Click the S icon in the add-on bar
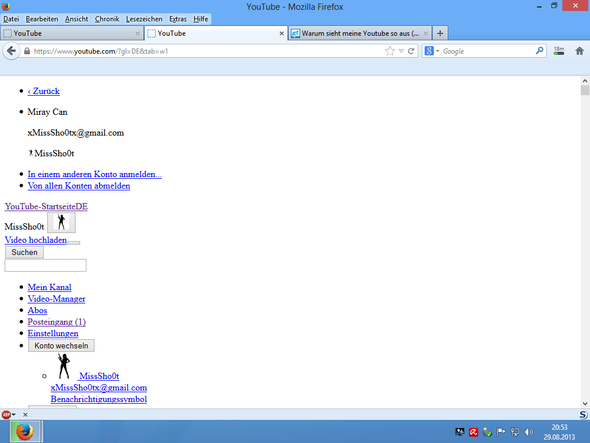Image resolution: width=590 pixels, height=443 pixels. (x=583, y=414)
